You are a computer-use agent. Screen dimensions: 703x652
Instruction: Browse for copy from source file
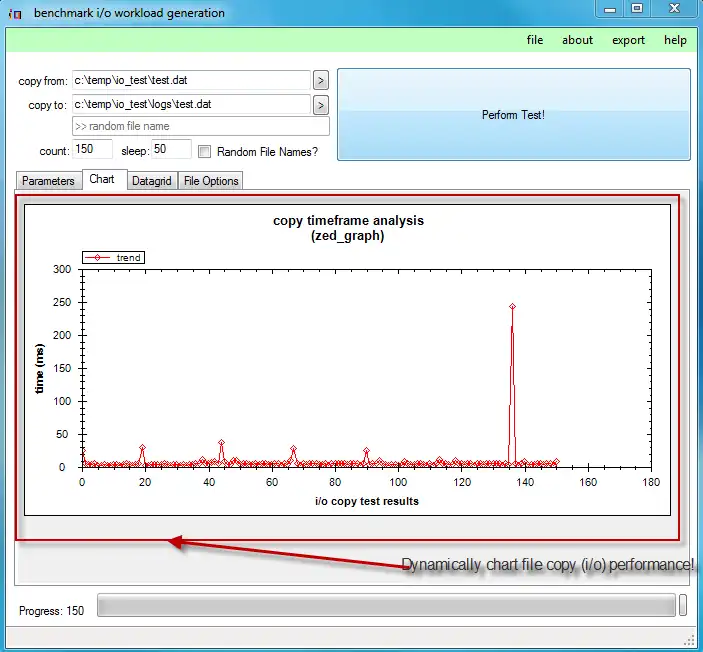pos(321,81)
